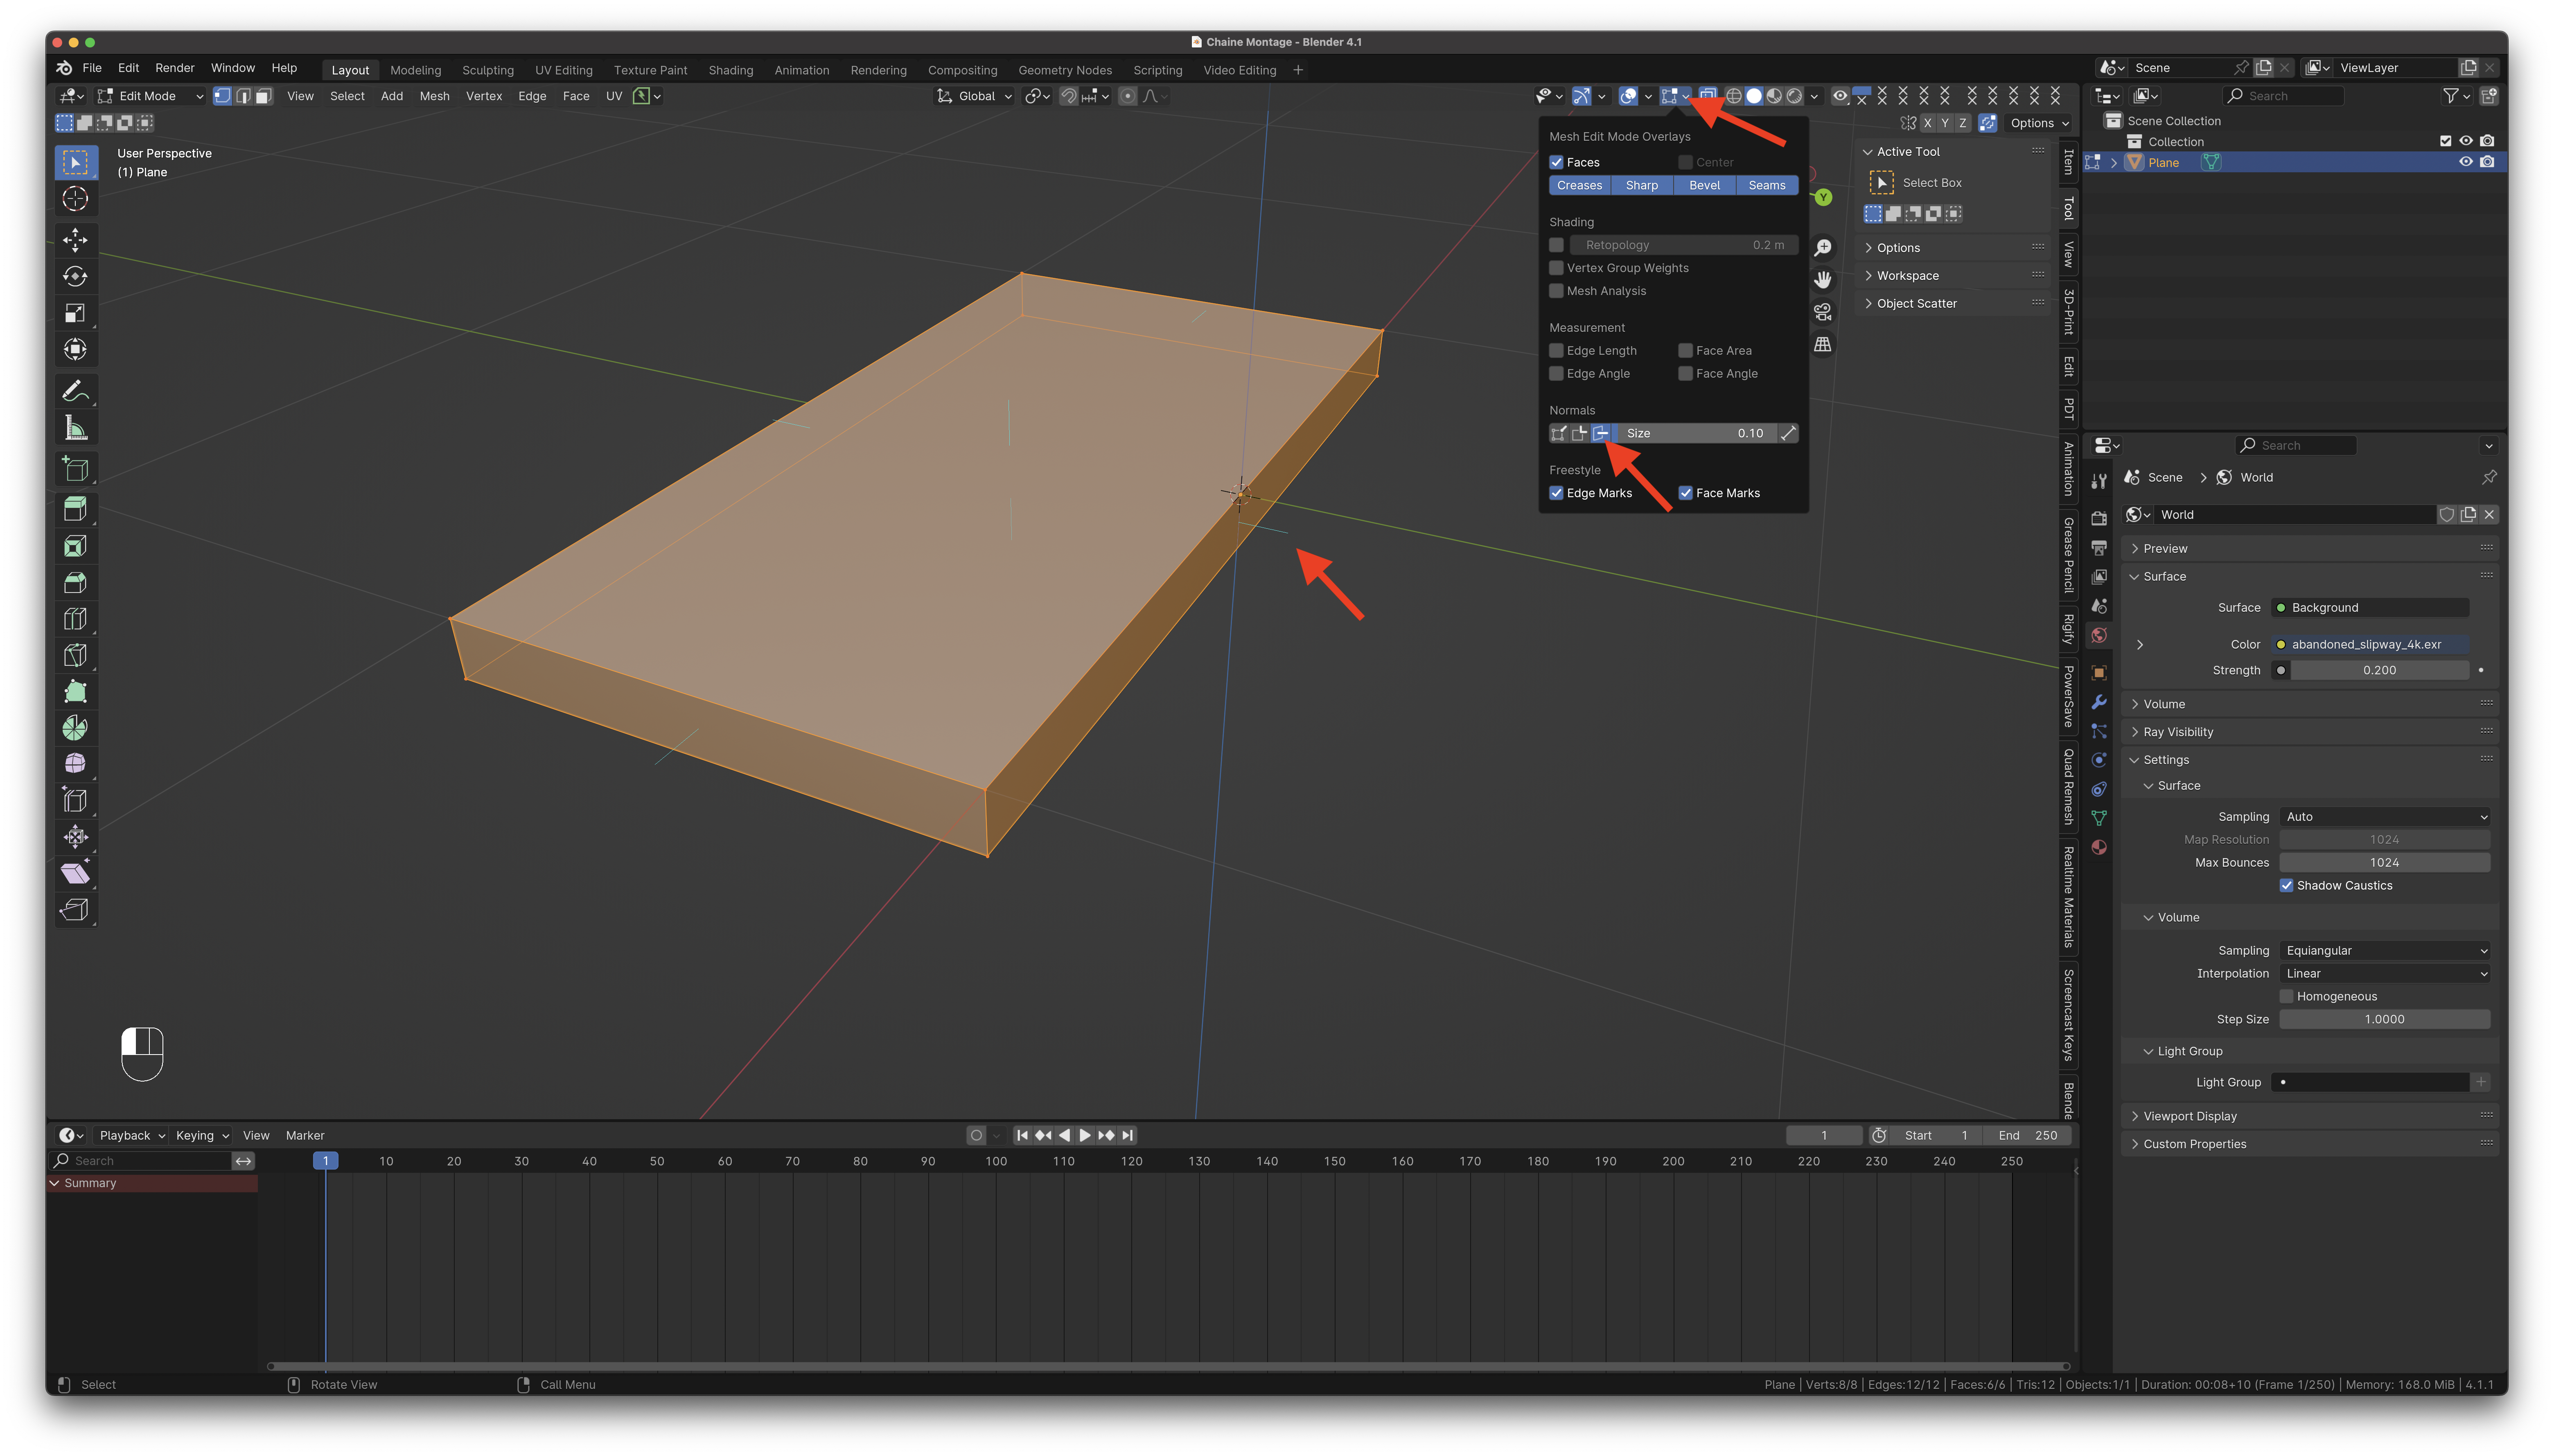Click the outliner Search field
2554x1456 pixels.
pyautogui.click(x=2283, y=96)
